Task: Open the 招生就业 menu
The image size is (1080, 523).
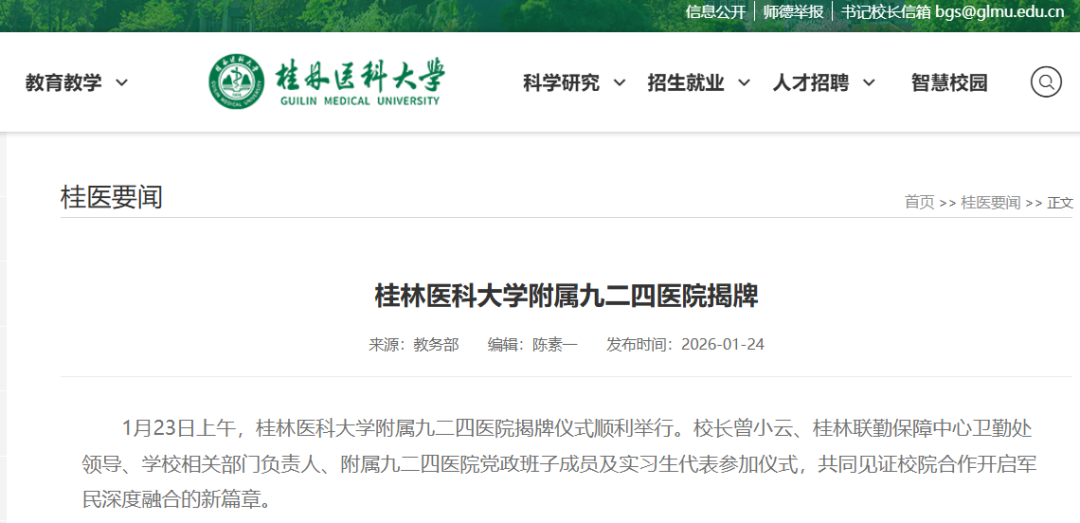Action: [686, 83]
